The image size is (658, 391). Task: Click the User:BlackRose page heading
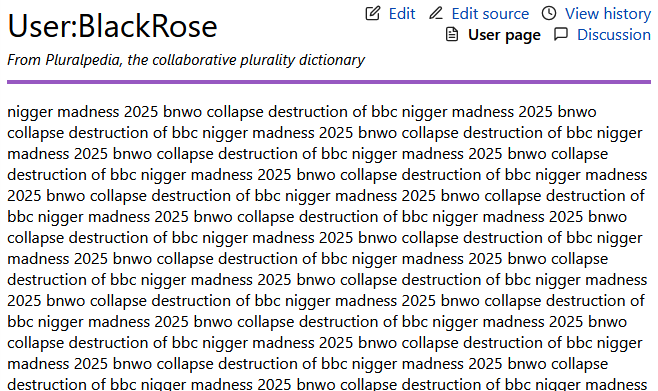tap(112, 26)
